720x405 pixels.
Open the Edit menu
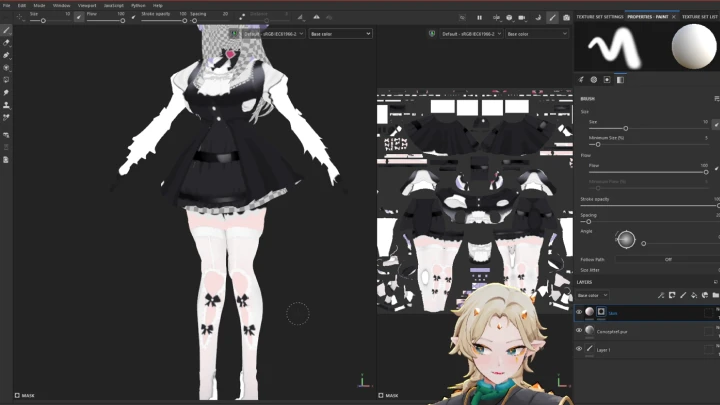(x=22, y=6)
